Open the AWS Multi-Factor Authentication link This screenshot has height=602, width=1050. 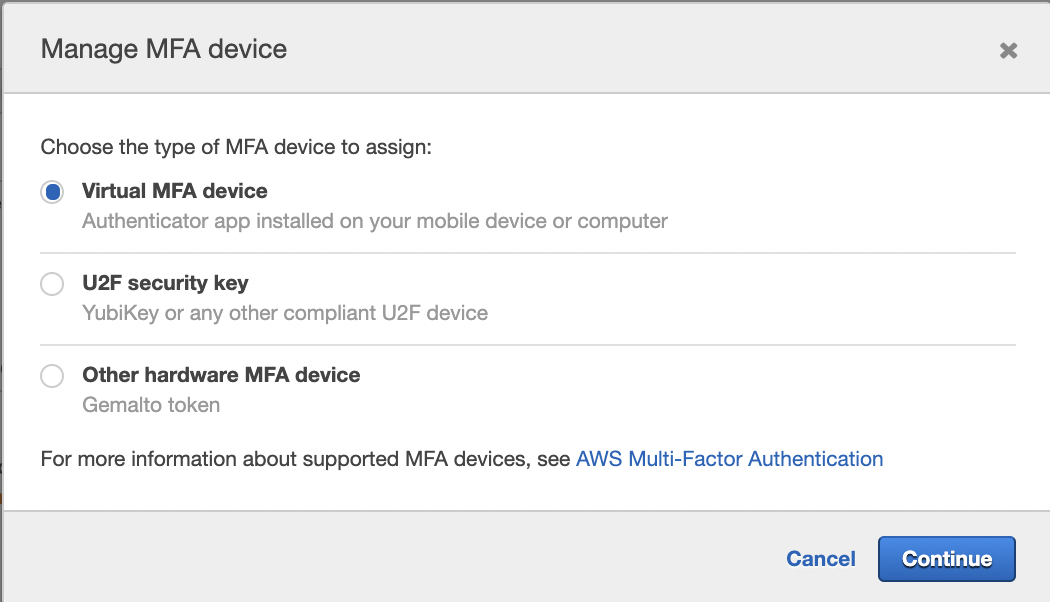pyautogui.click(x=729, y=458)
